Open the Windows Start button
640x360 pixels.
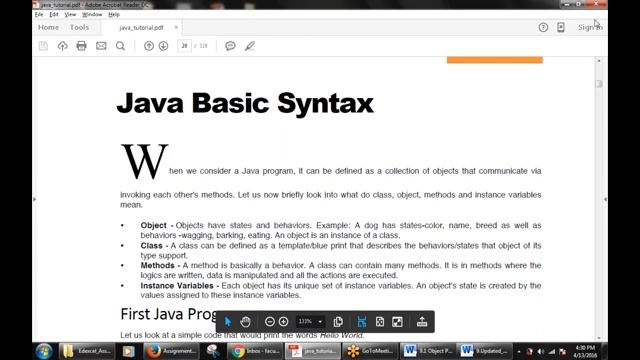[x=44, y=351]
